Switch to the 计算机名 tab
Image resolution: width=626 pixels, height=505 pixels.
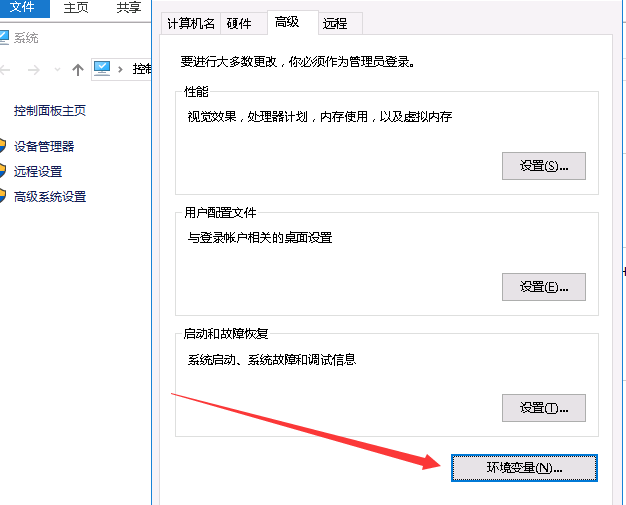tap(189, 23)
